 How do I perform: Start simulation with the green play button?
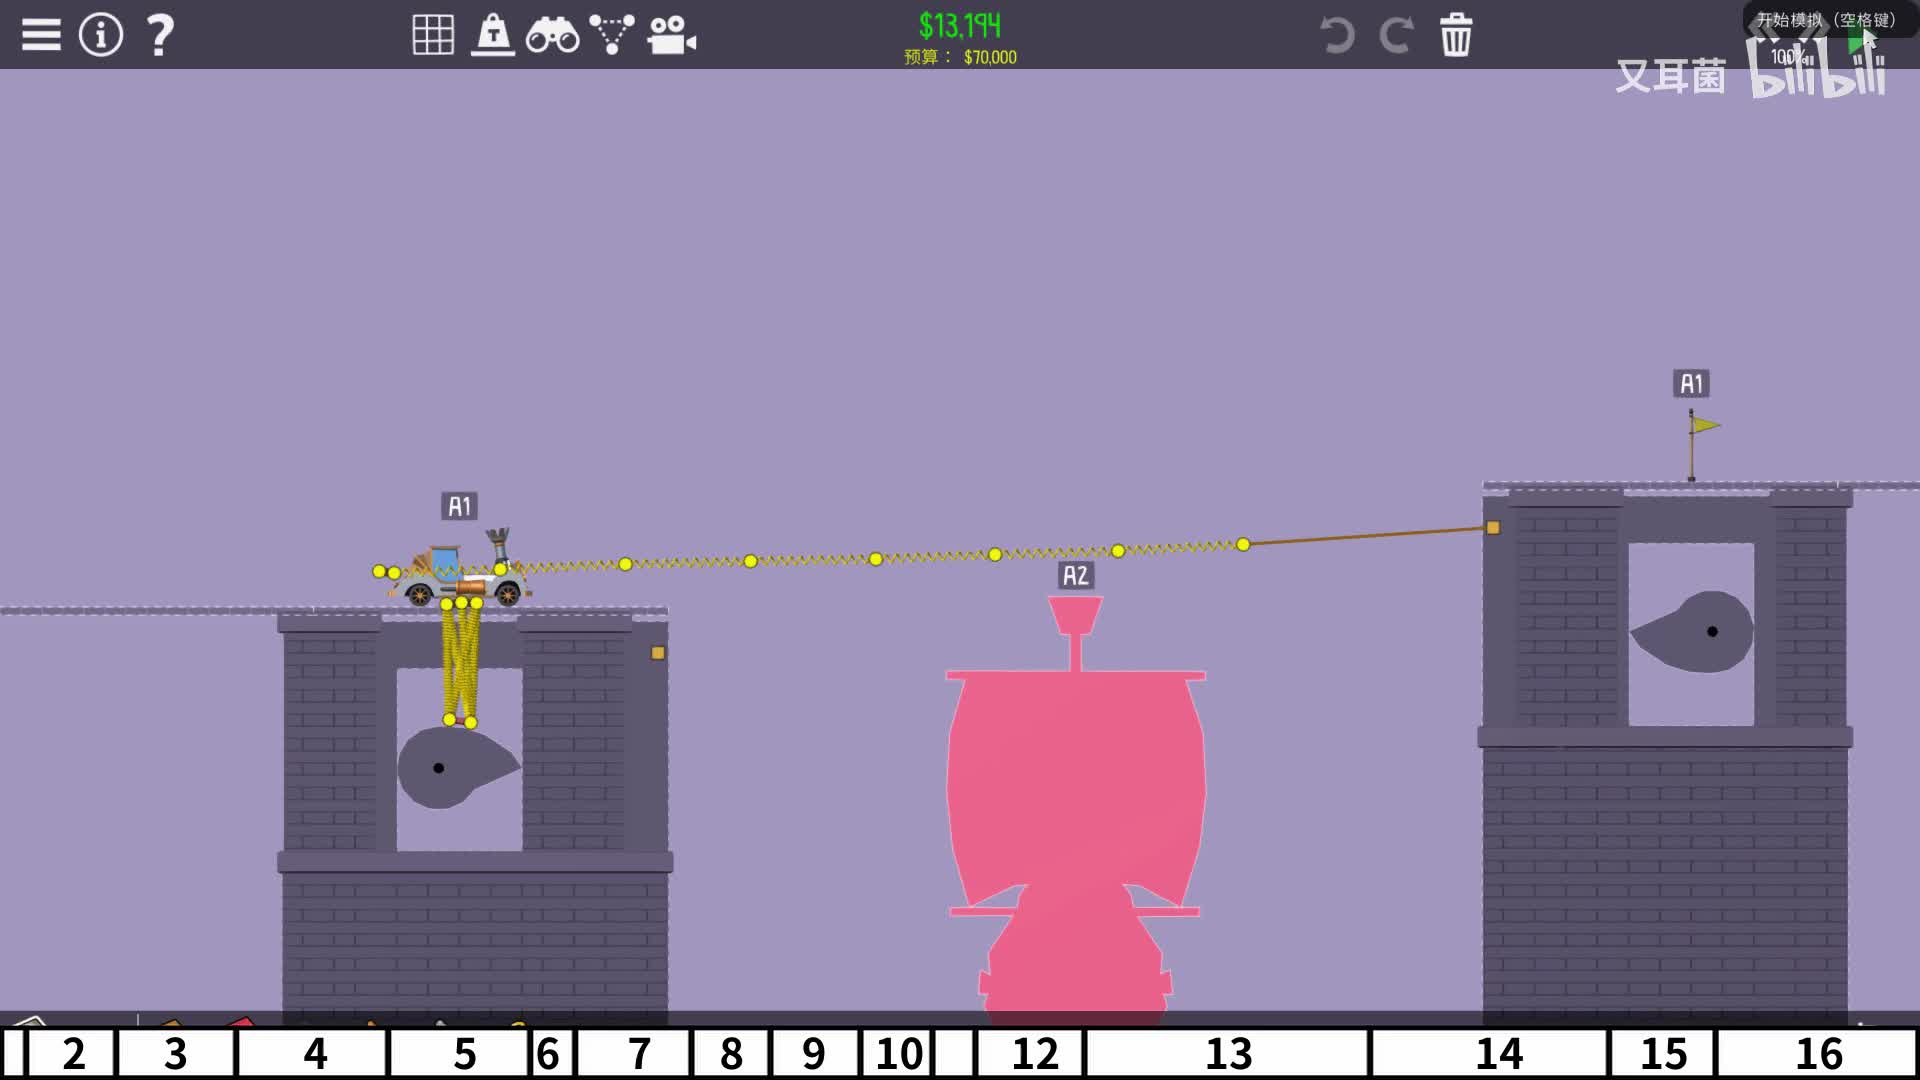point(1858,42)
